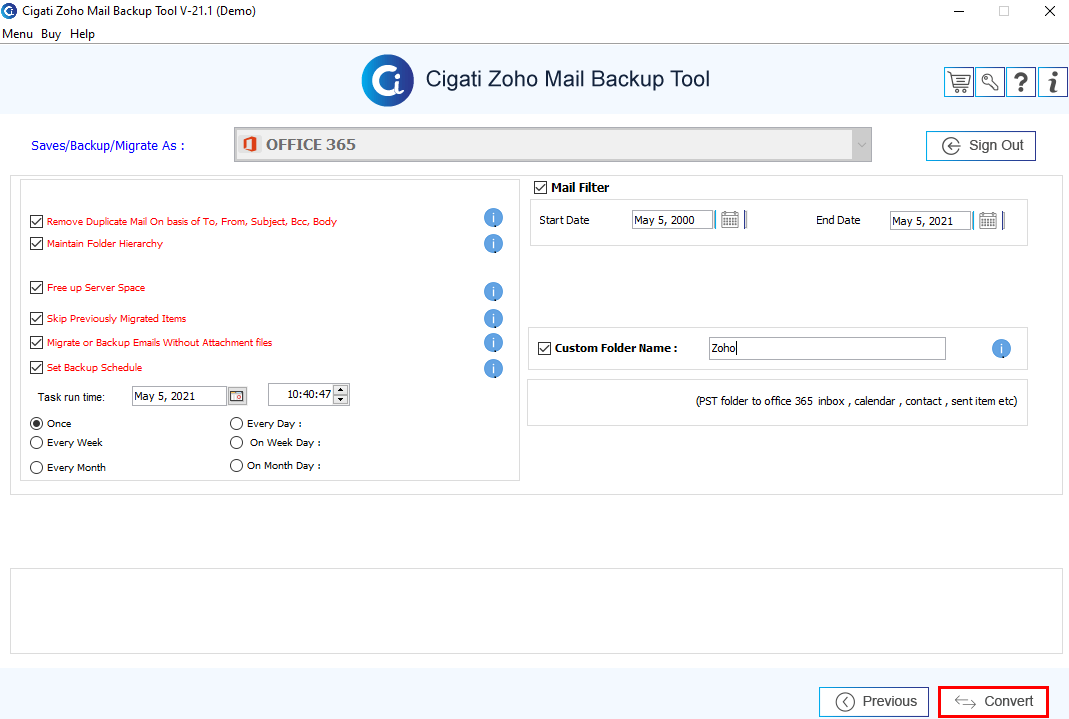Click the Custom Folder Name text field
This screenshot has height=719, width=1069.
pos(827,348)
